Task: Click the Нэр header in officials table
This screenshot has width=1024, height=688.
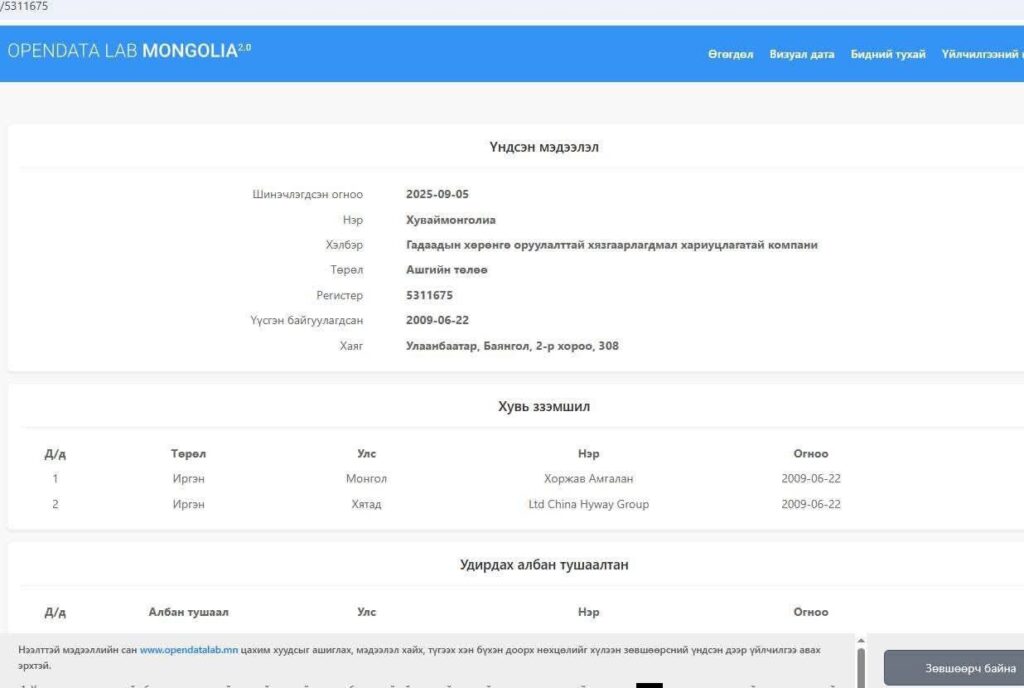Action: pyautogui.click(x=588, y=612)
